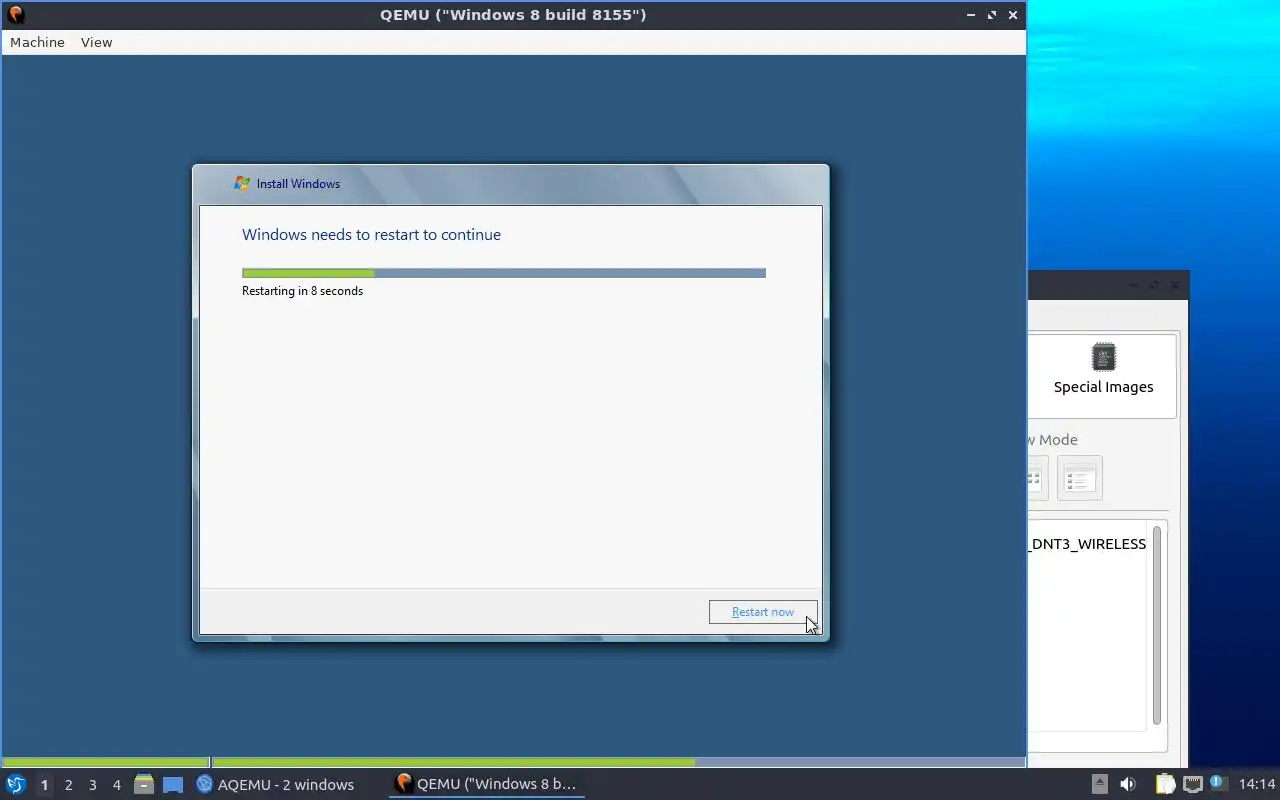This screenshot has height=800, width=1280.
Task: Click 'Windows needs to restart to continue' heading
Action: [371, 235]
